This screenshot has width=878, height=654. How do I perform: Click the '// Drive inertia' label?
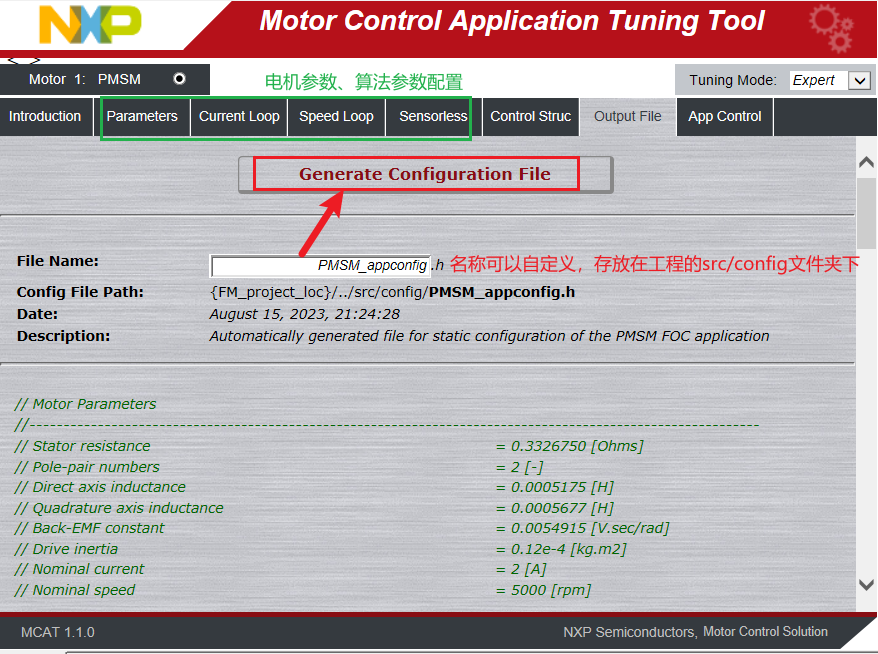tap(66, 549)
